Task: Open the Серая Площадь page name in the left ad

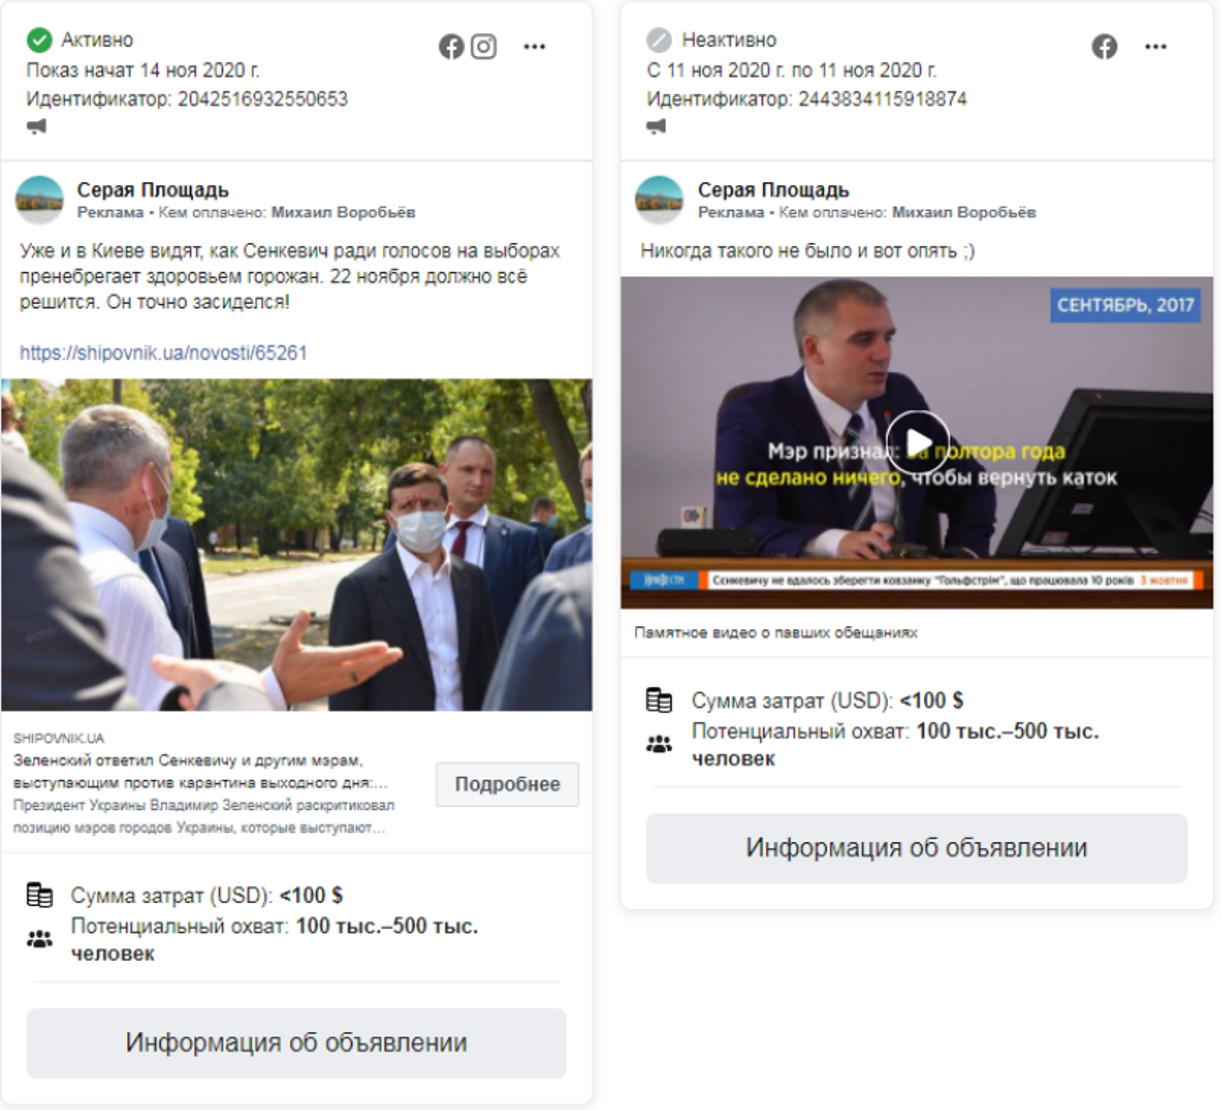Action: coord(153,189)
